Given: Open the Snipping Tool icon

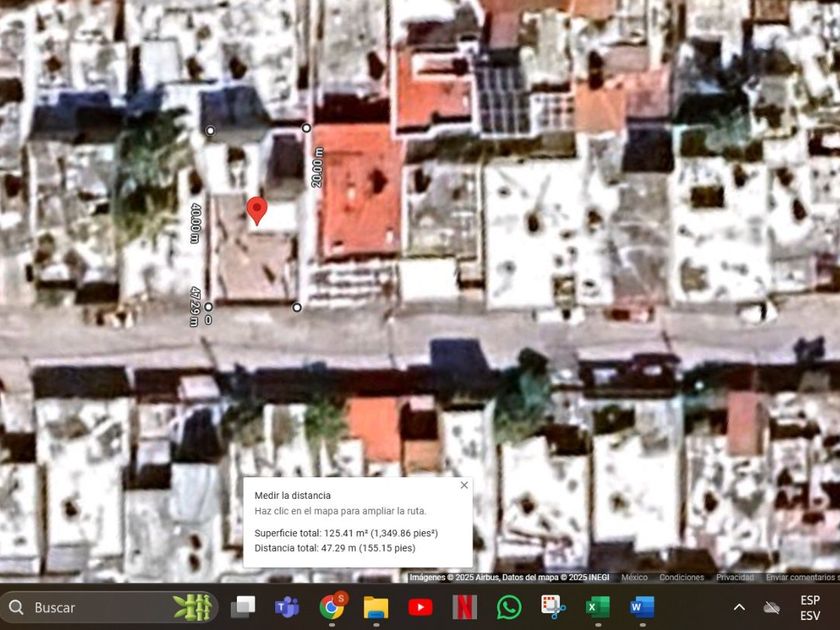Looking at the screenshot, I should click(553, 607).
